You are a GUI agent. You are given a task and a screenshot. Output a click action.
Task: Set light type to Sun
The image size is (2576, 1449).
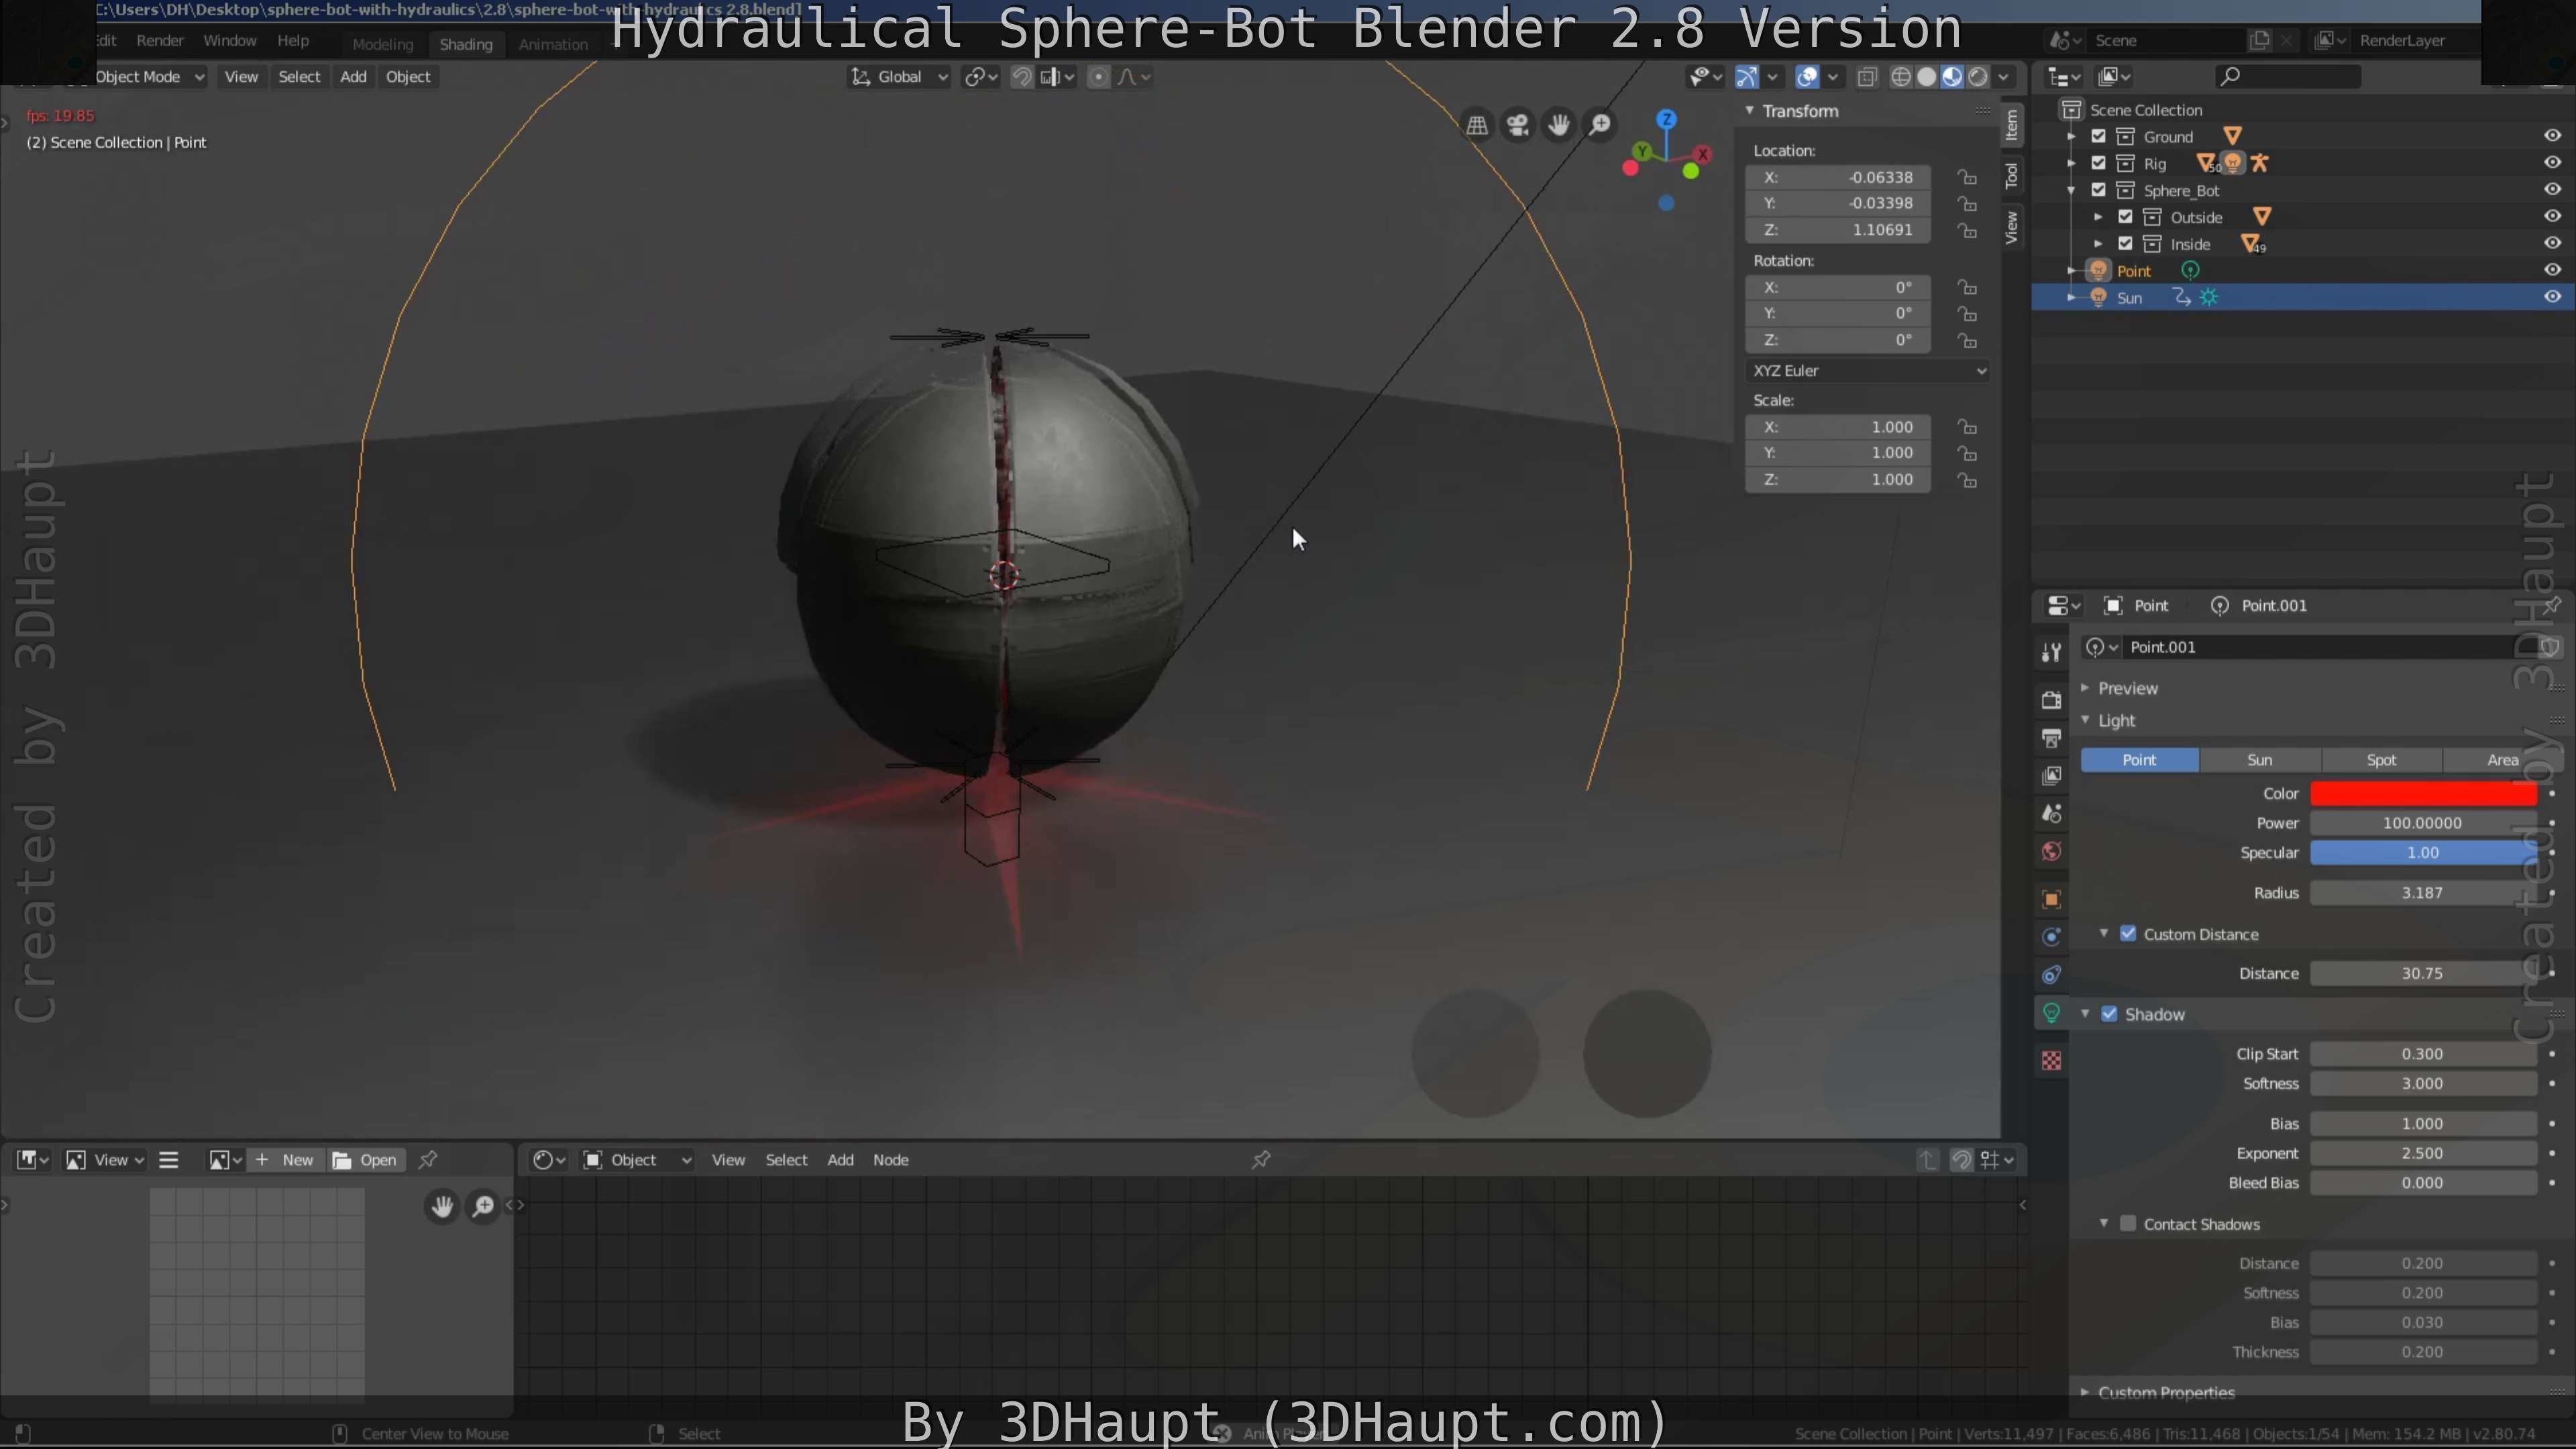point(2260,760)
